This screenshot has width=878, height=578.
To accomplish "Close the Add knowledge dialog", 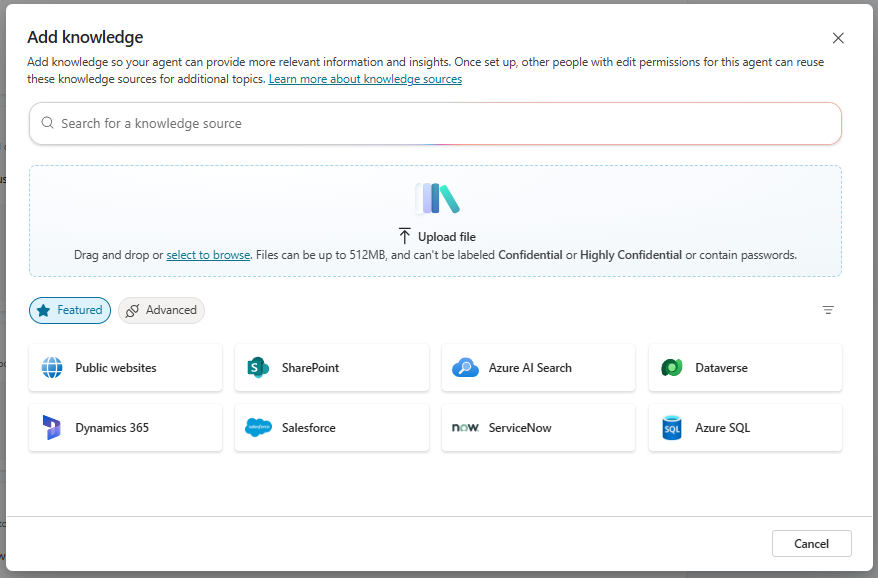I will click(838, 38).
